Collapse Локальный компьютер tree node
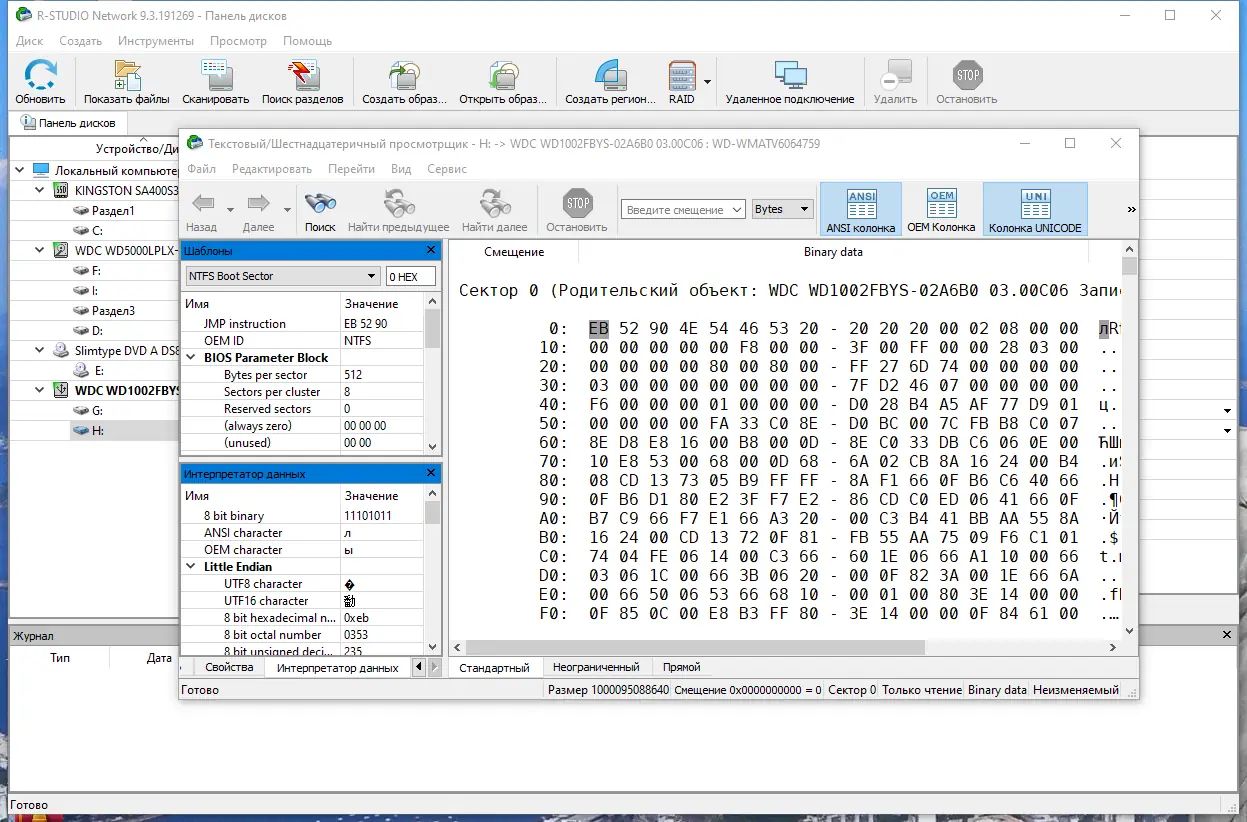Screen dimensions: 1247x822 (x=19, y=170)
